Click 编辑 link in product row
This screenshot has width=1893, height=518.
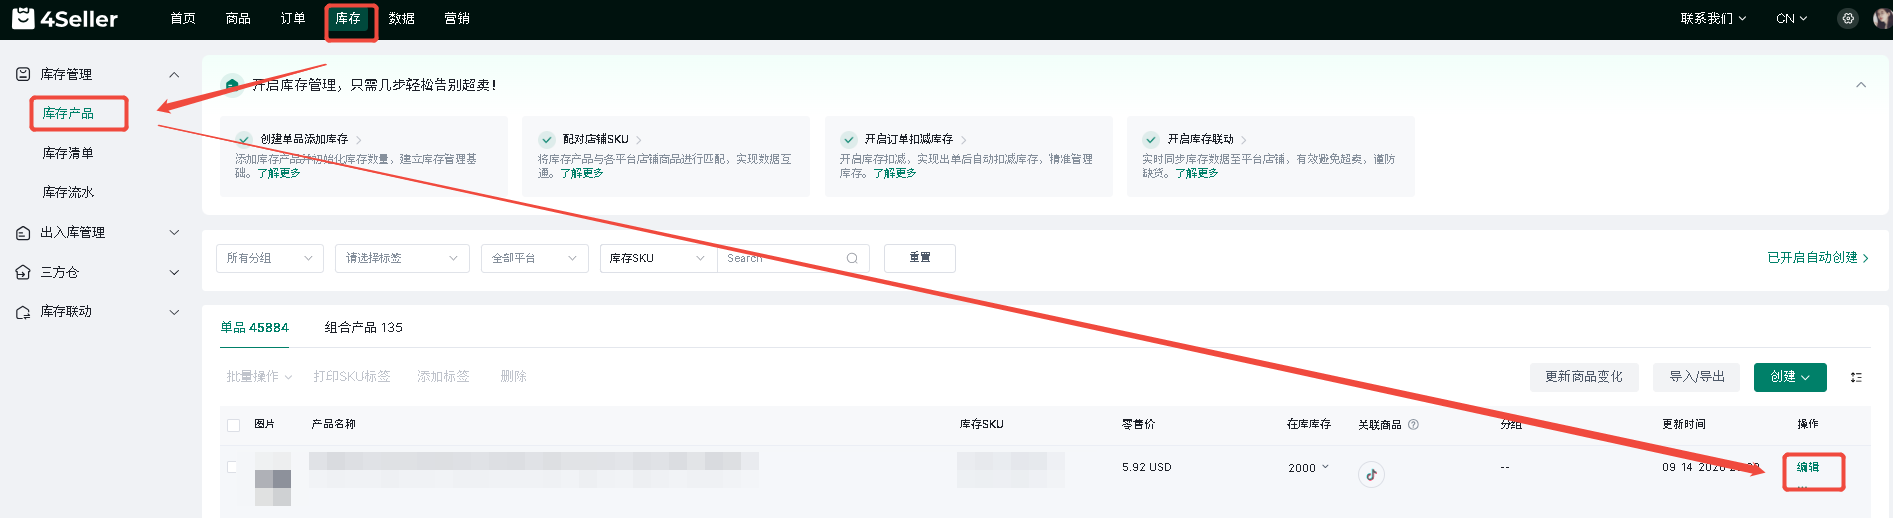coord(1808,467)
